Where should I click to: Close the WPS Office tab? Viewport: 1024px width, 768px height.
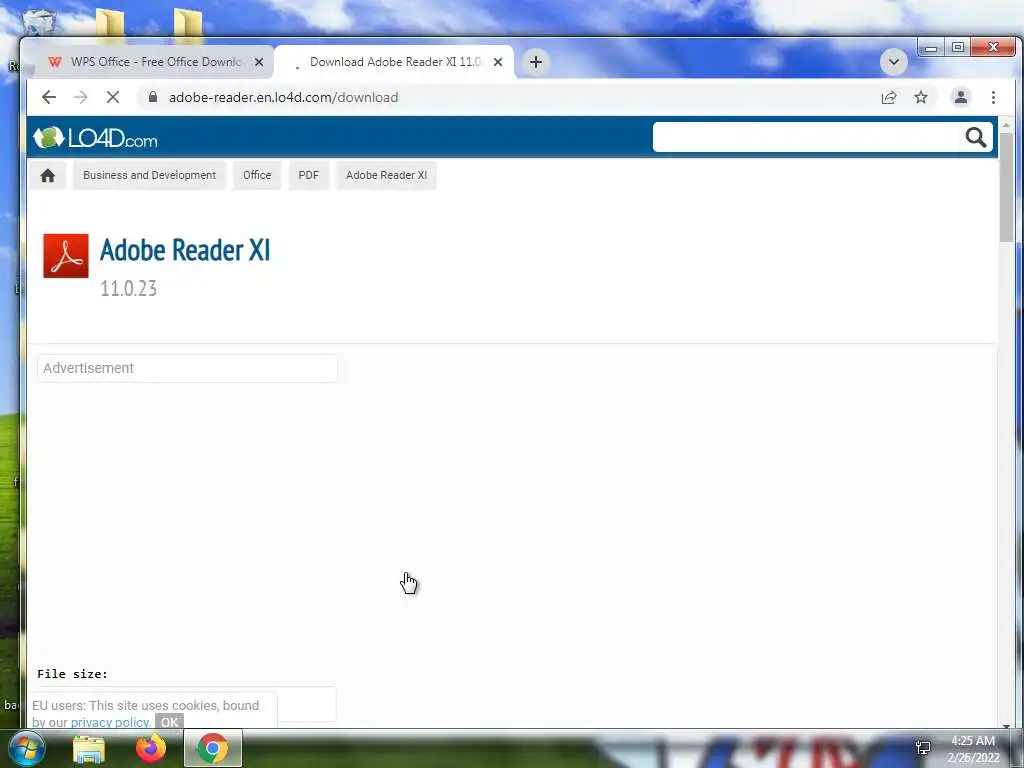coord(259,62)
